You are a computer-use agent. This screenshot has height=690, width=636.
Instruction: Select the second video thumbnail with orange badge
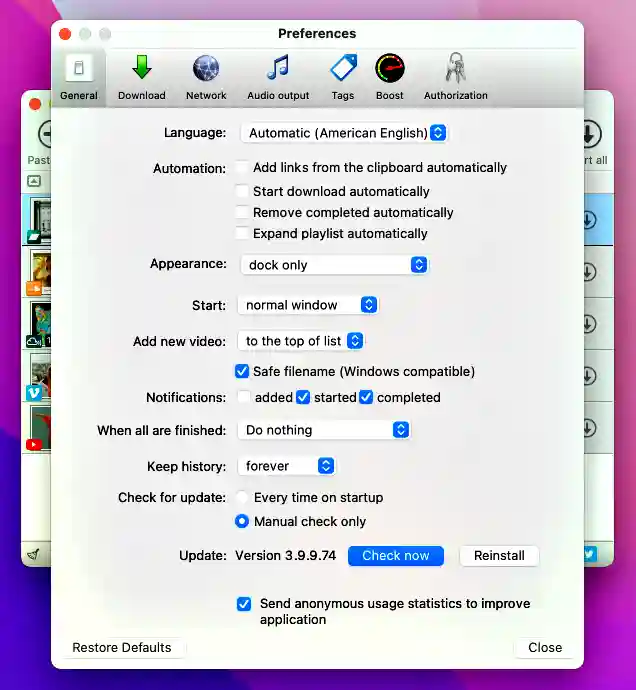40,272
